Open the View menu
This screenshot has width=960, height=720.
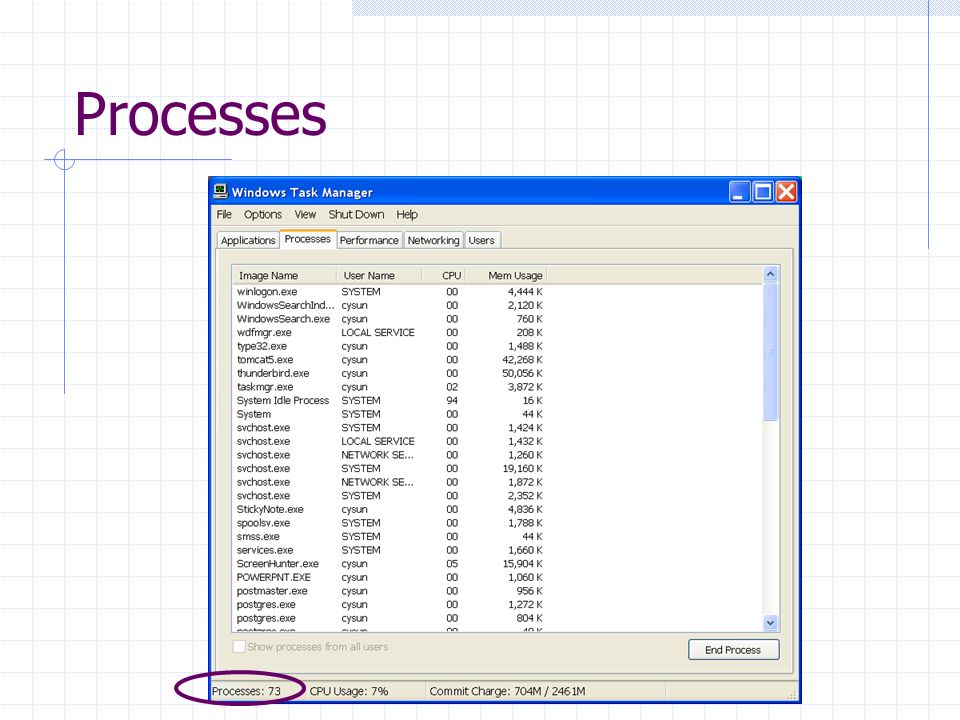coord(305,214)
